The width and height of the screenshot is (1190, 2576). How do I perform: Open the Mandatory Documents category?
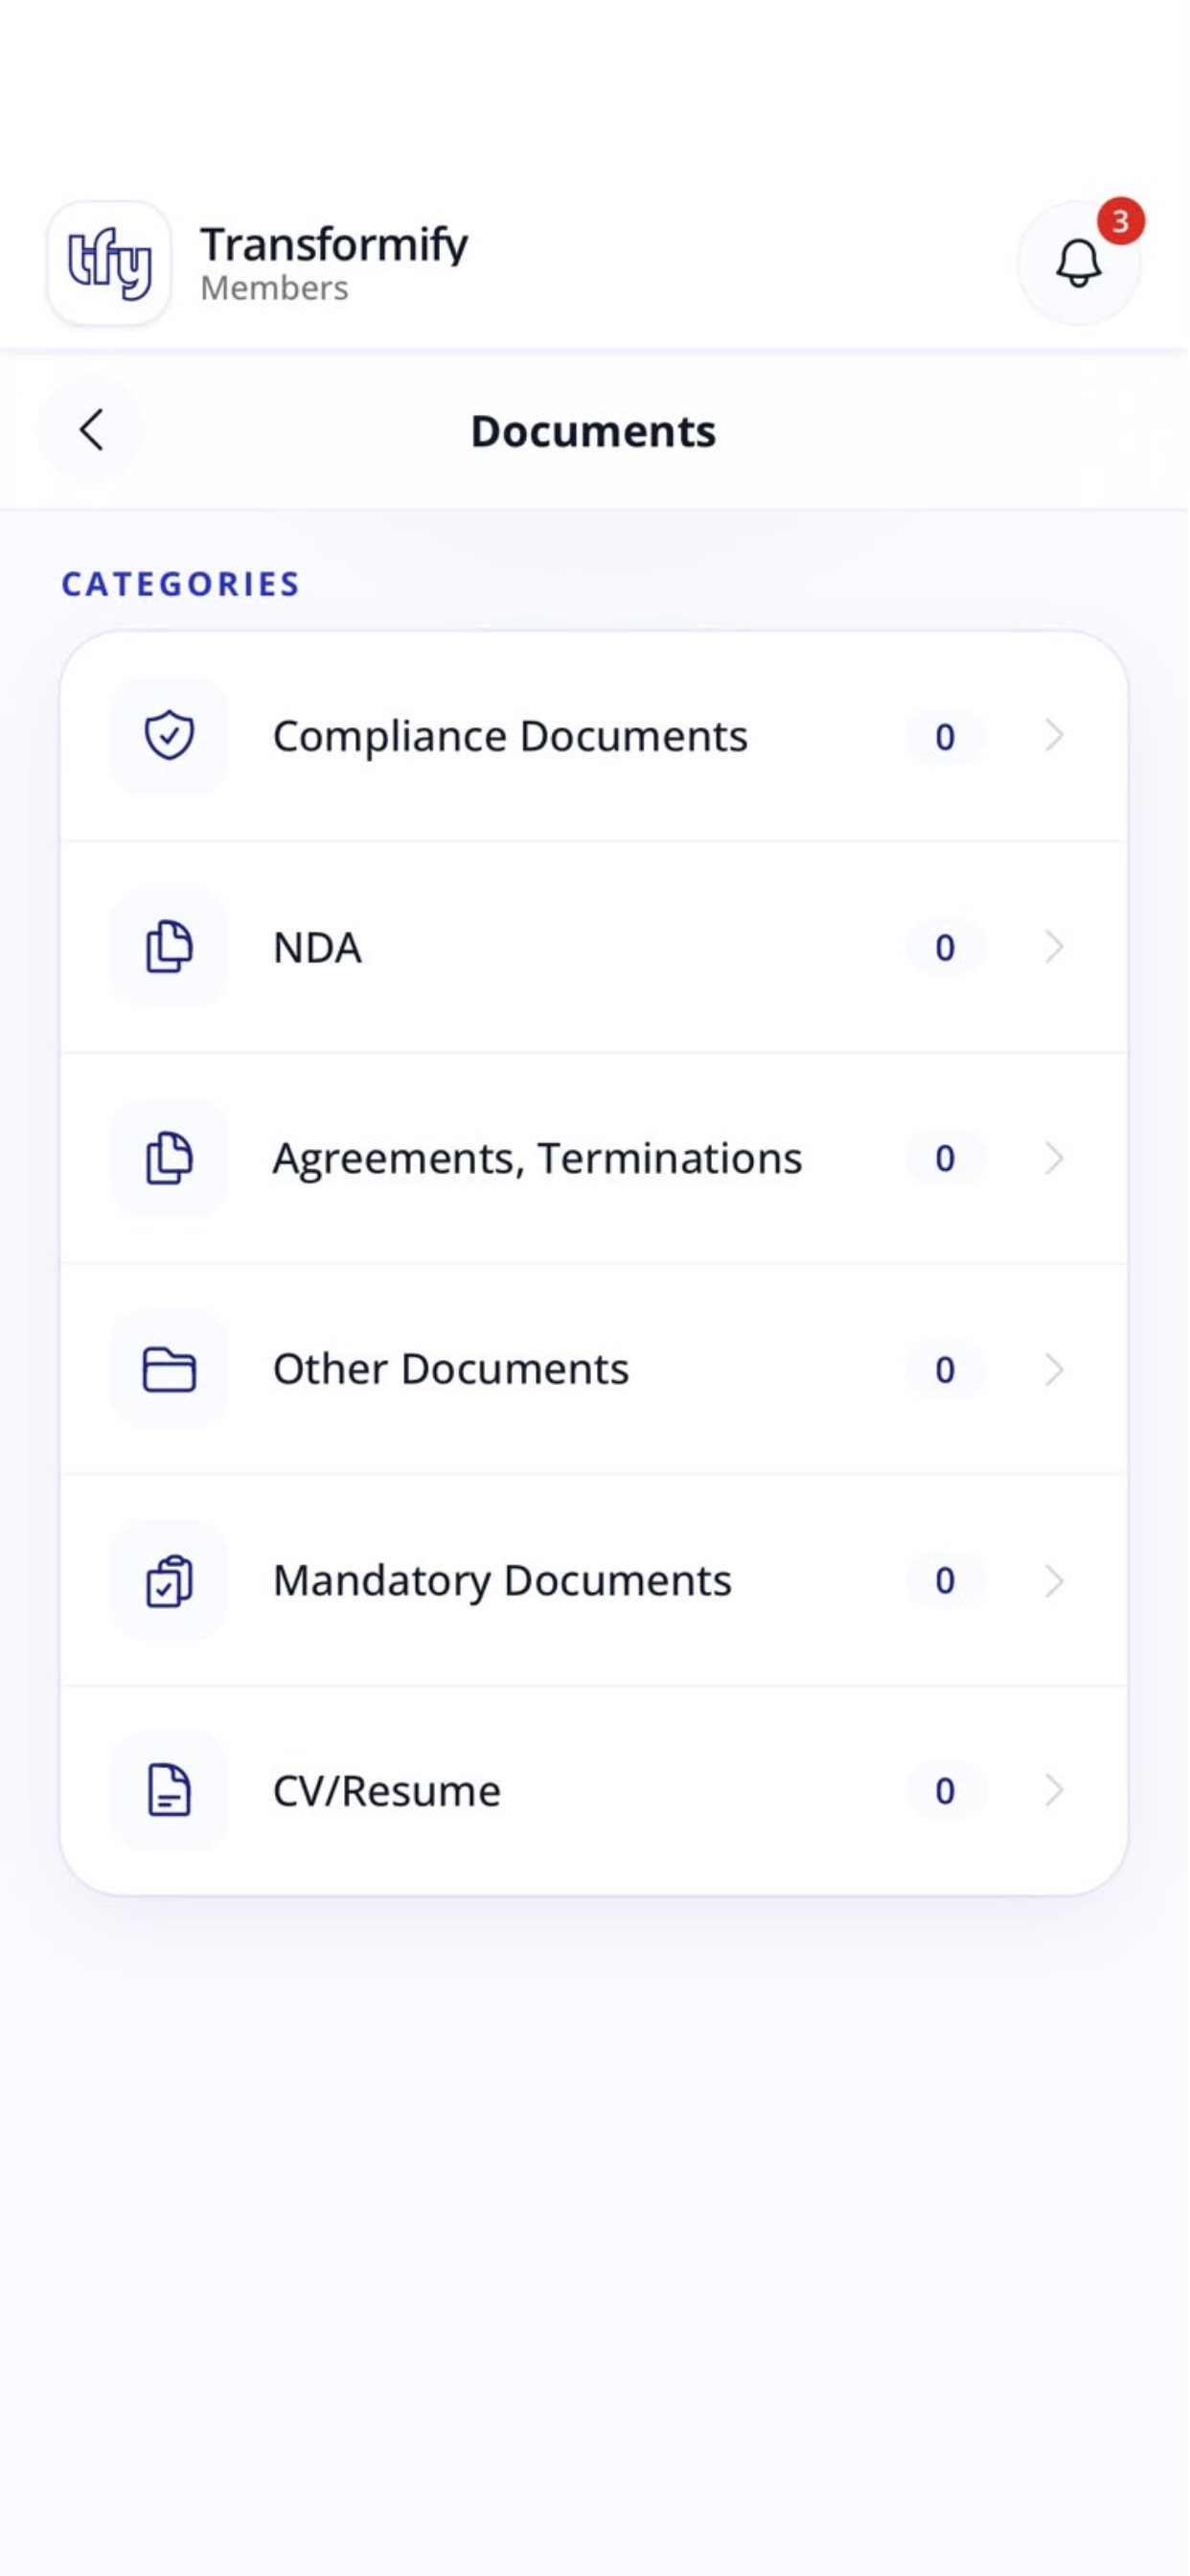[594, 1580]
